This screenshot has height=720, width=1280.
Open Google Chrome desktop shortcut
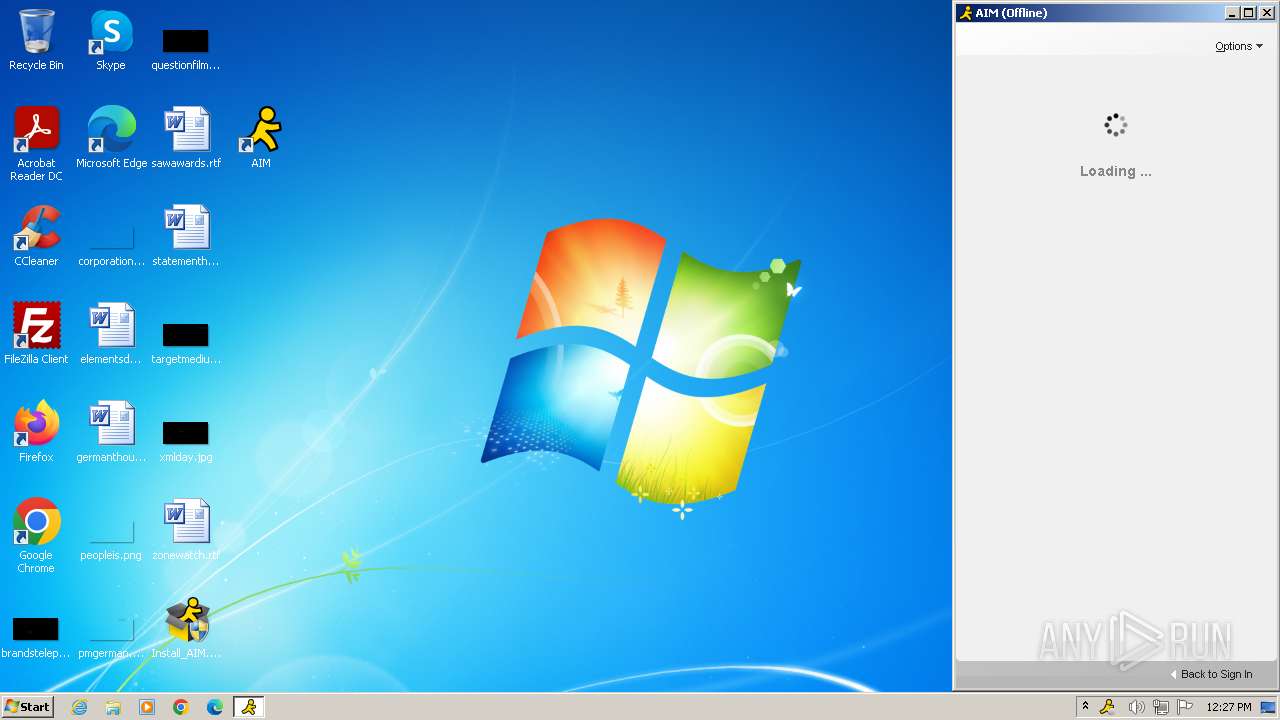pos(36,536)
